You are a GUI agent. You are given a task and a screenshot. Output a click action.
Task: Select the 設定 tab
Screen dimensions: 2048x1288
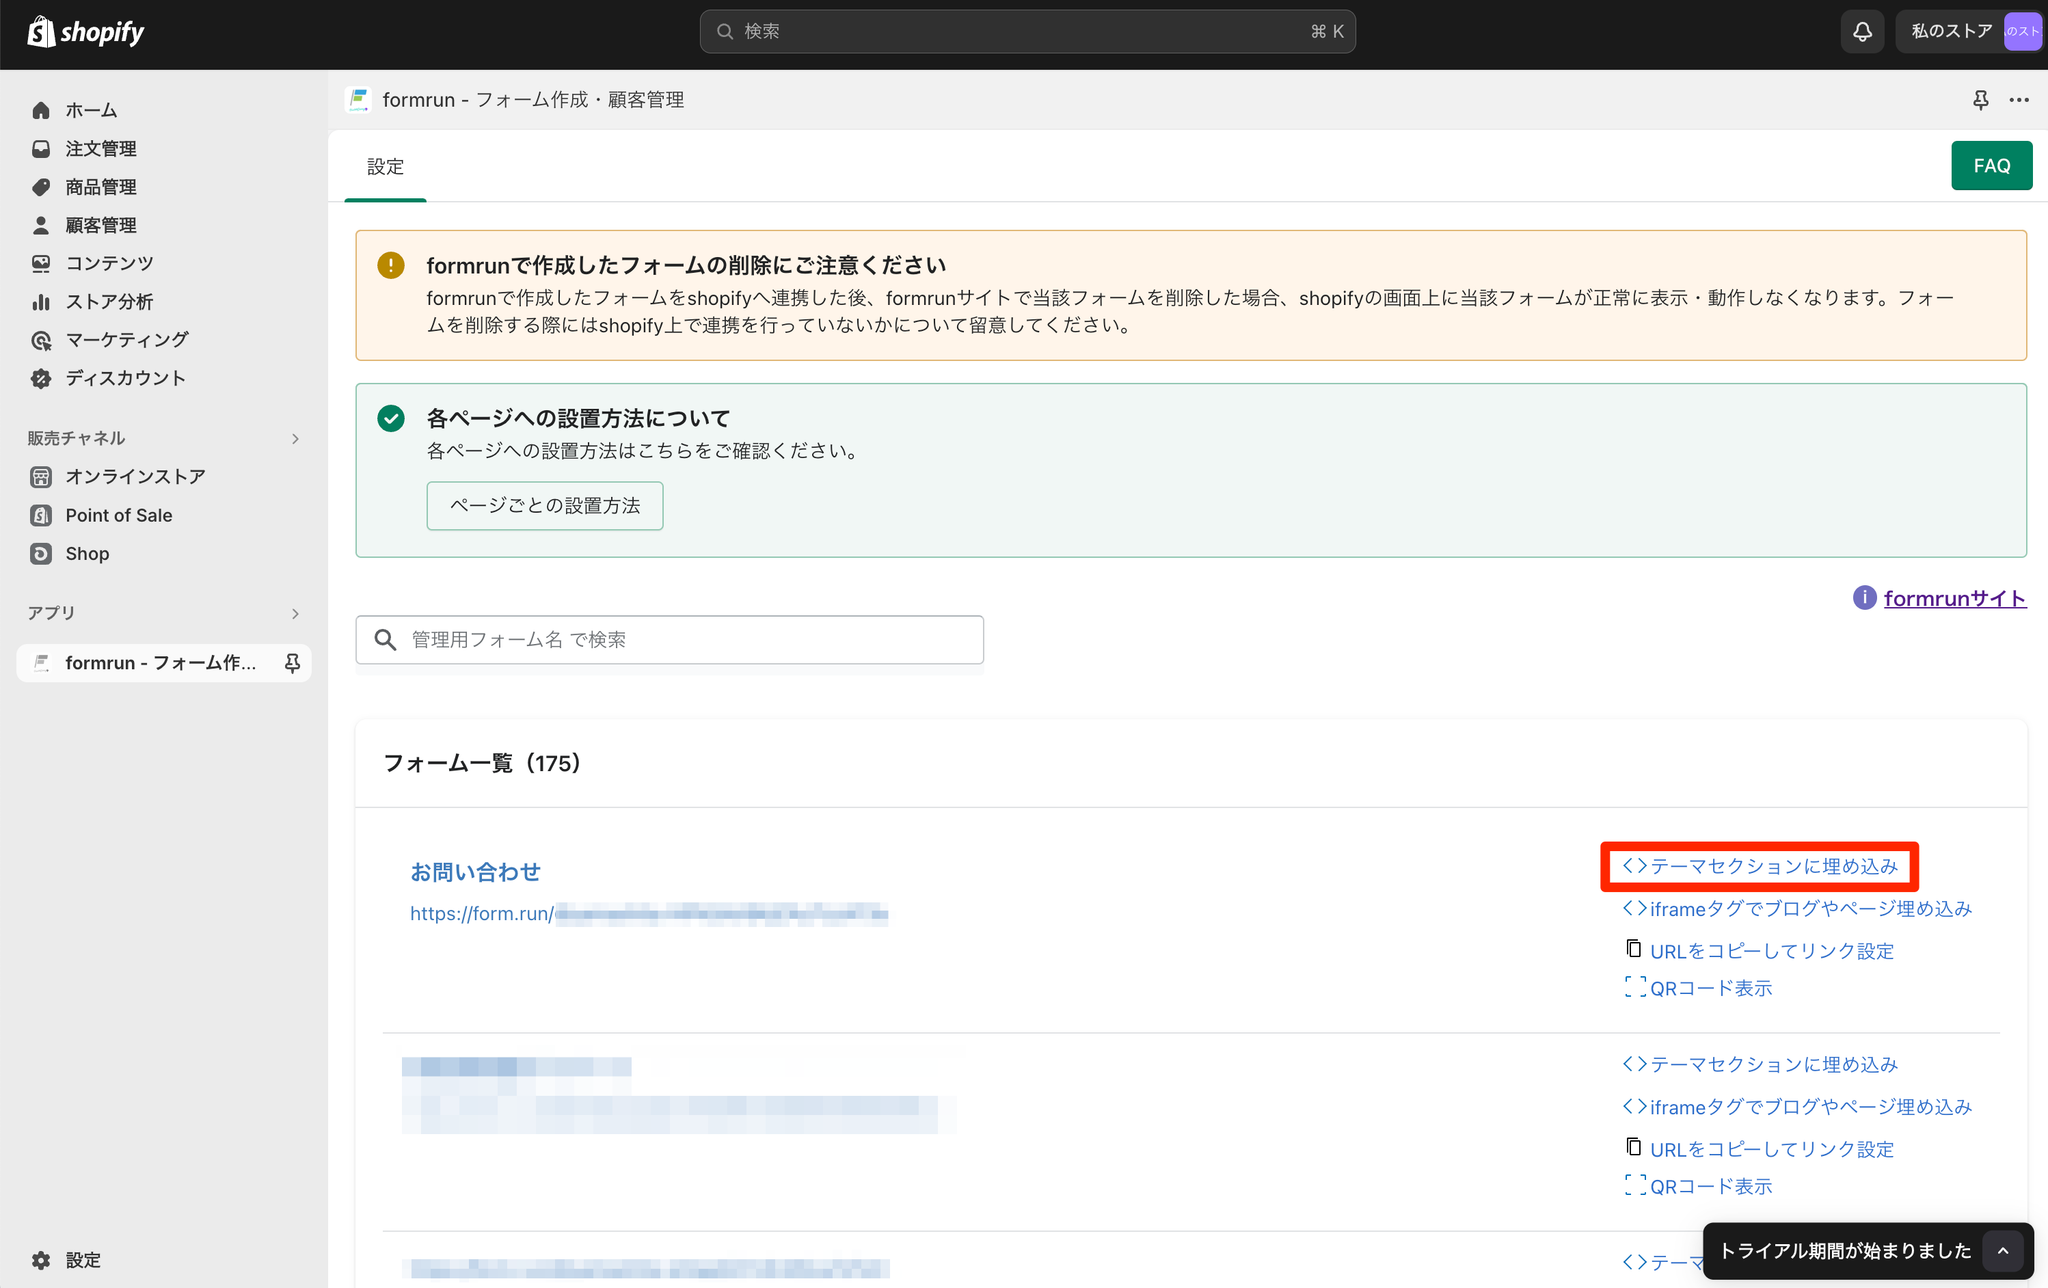pos(385,167)
